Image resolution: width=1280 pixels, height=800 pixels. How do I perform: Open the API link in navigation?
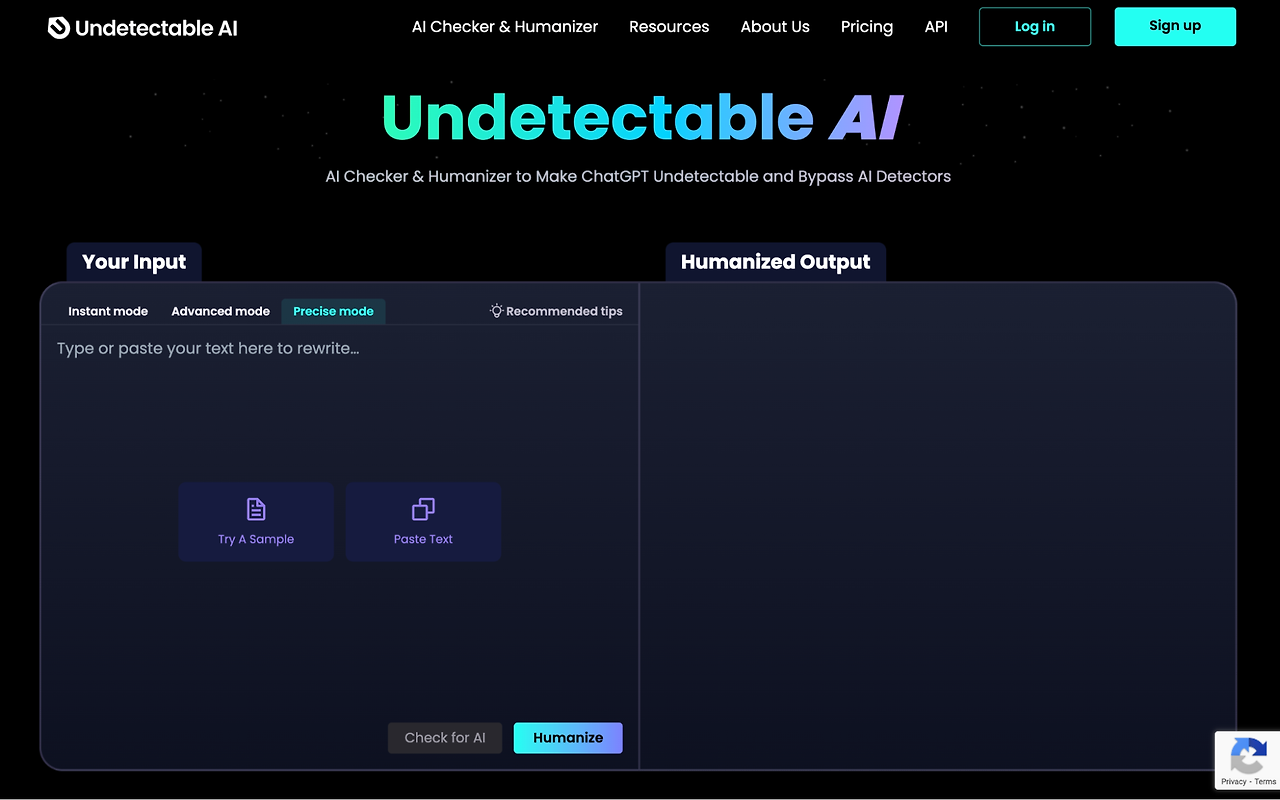pos(936,27)
